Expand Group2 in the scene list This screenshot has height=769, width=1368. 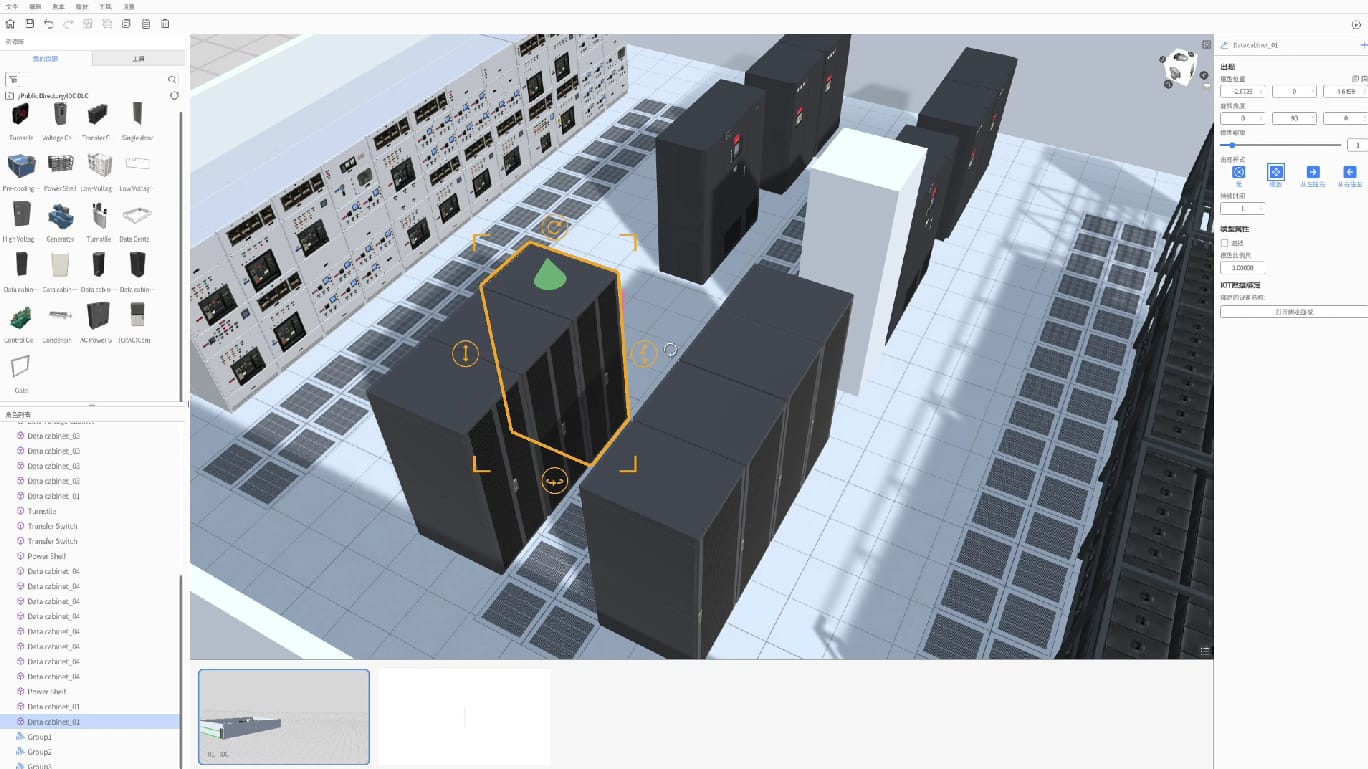(20, 752)
